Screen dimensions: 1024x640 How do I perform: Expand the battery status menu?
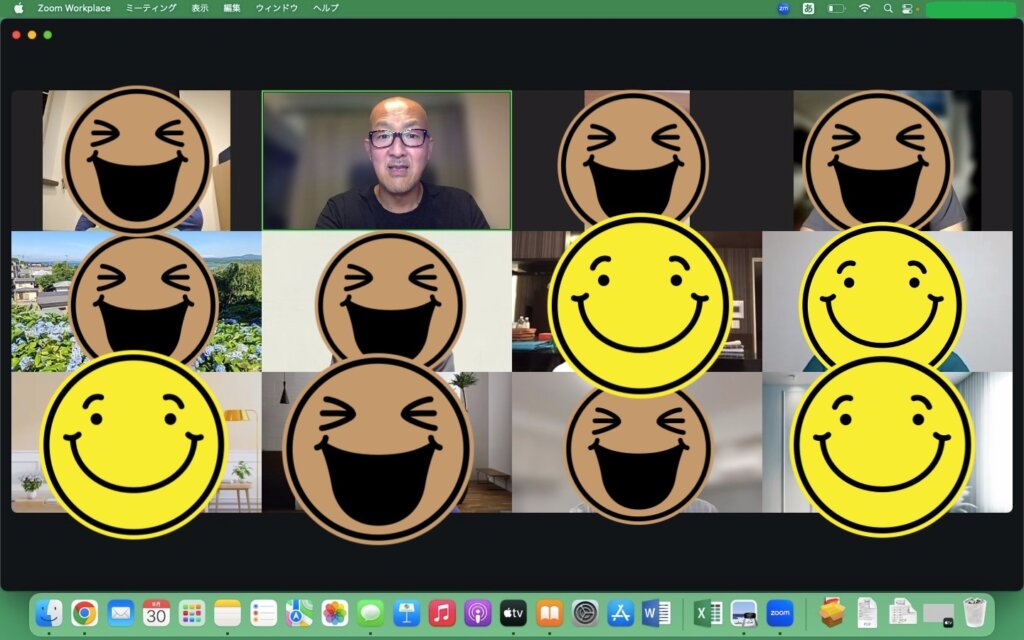click(x=836, y=8)
